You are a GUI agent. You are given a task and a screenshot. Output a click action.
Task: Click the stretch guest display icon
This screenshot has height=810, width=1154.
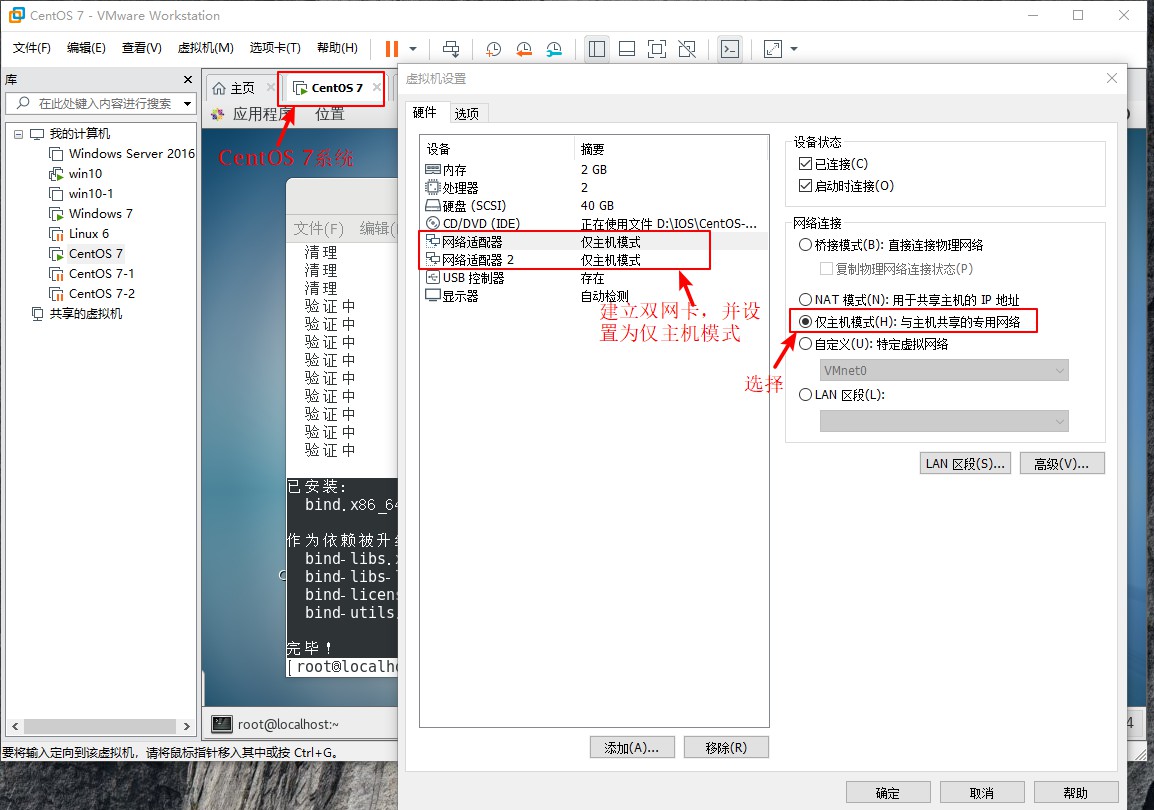point(773,49)
